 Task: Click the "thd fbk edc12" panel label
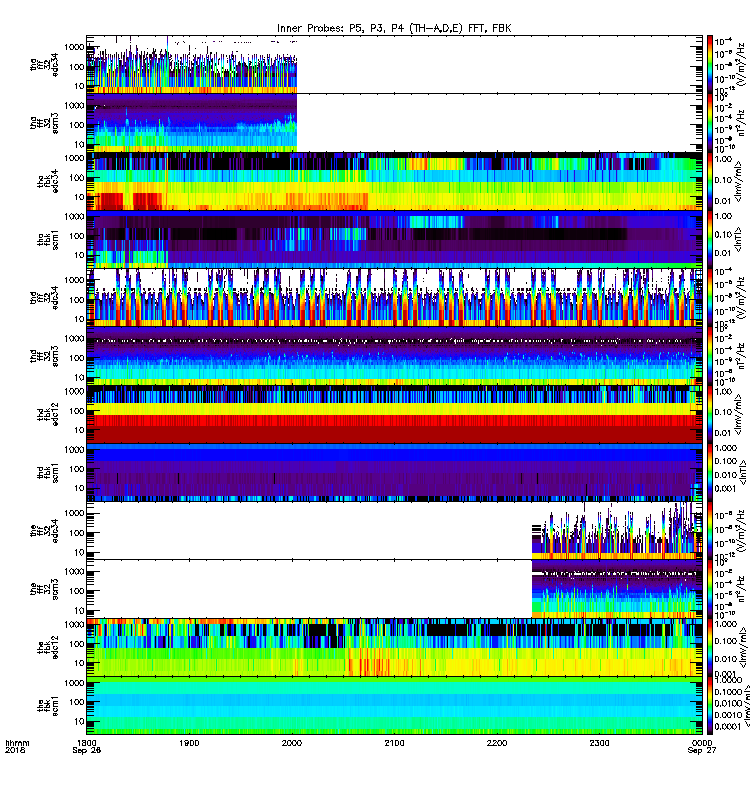[48, 414]
